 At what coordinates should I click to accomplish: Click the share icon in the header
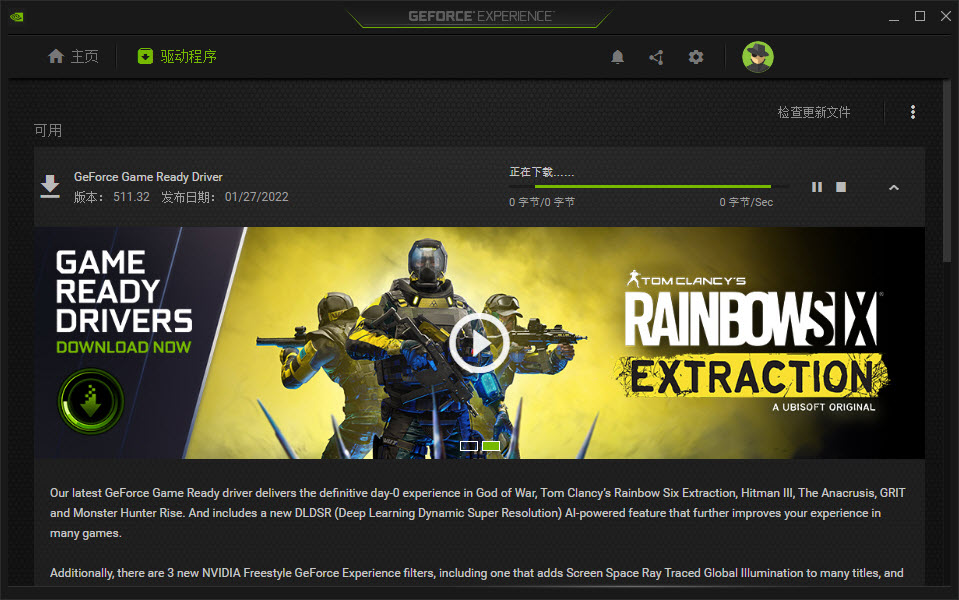pyautogui.click(x=656, y=57)
